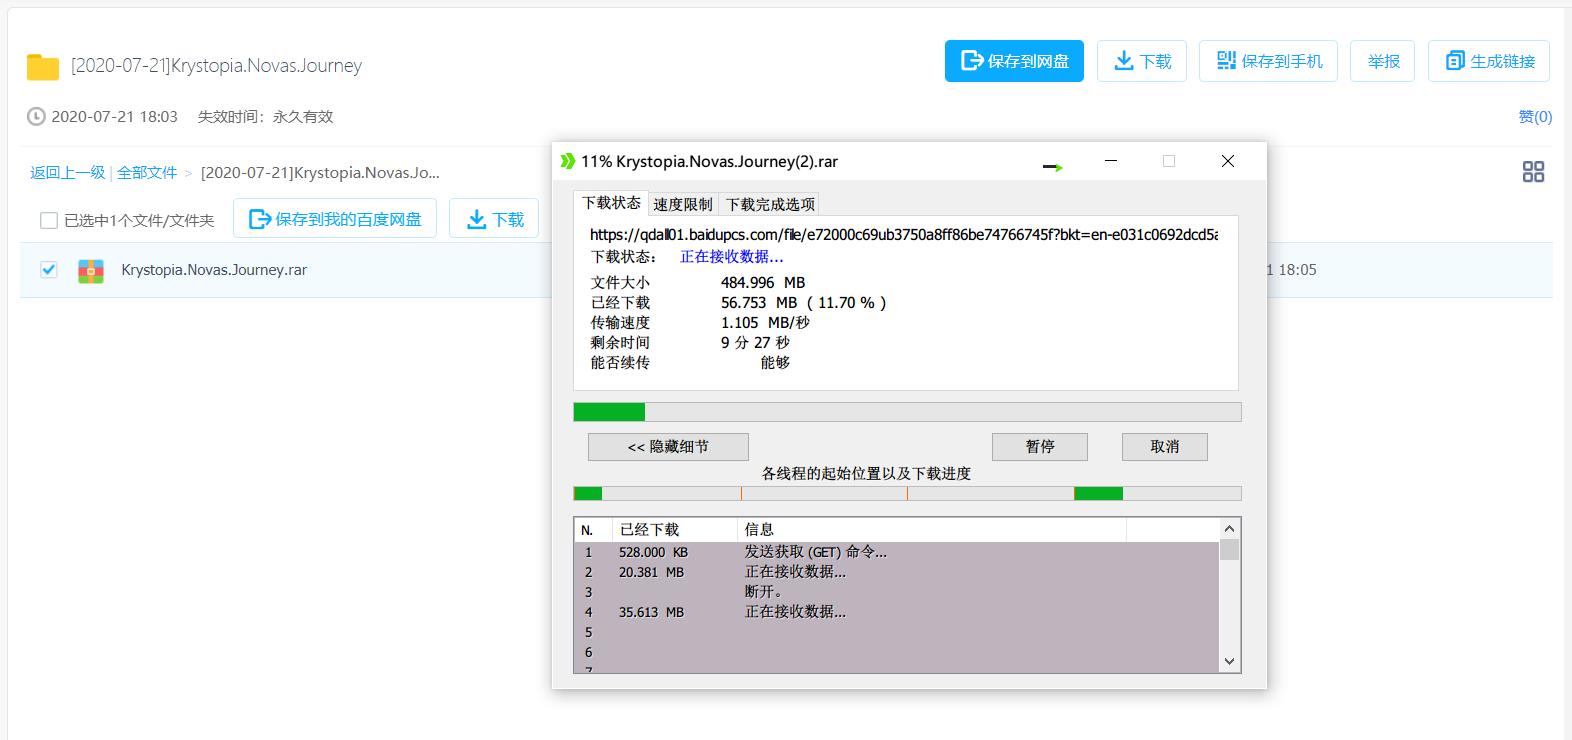1572x740 pixels.
Task: Click the clock icon next to 2020-07-21 18:03
Action: click(x=36, y=117)
